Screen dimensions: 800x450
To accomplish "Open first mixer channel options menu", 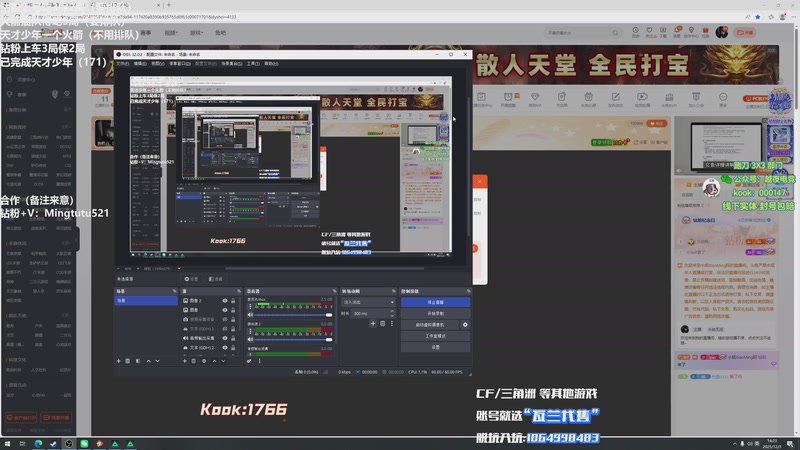I will tap(250, 307).
